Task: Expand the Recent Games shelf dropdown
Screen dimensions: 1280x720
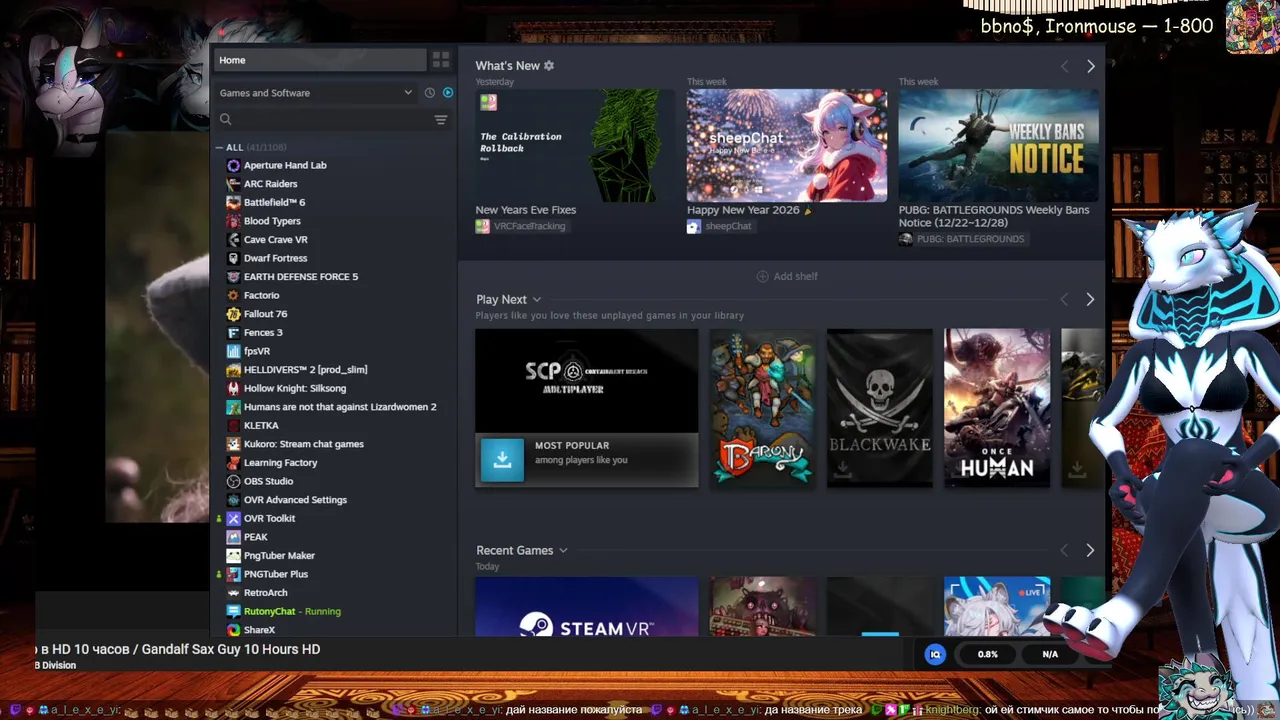Action: coord(563,550)
